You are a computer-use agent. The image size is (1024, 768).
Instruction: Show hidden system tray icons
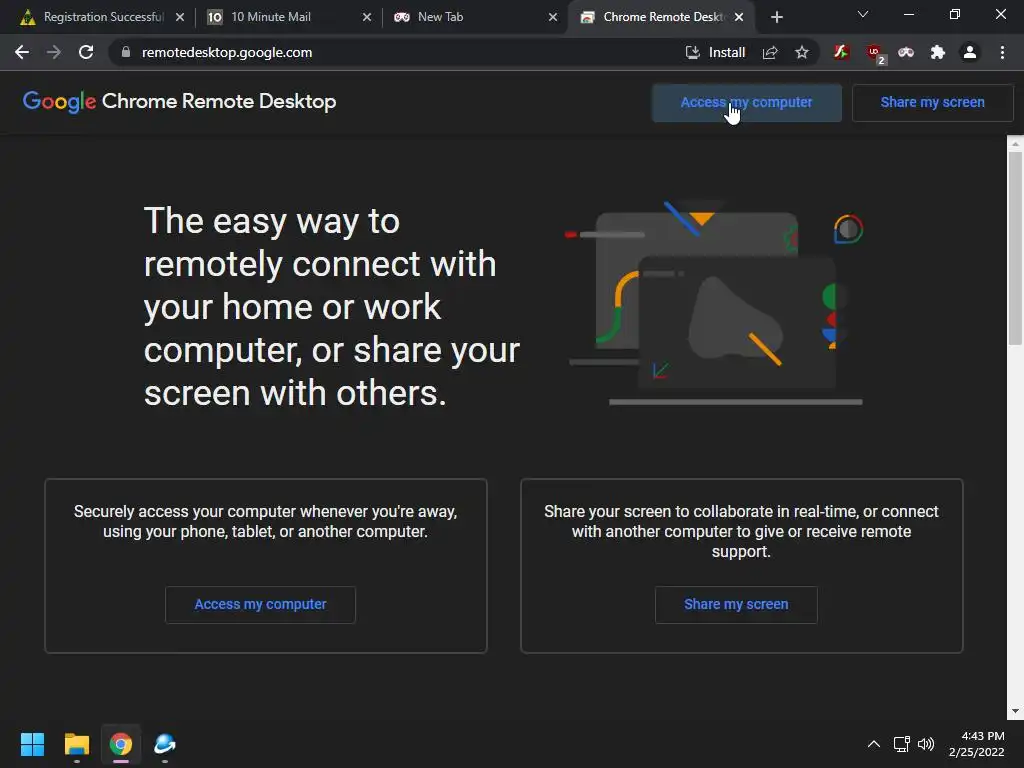873,744
